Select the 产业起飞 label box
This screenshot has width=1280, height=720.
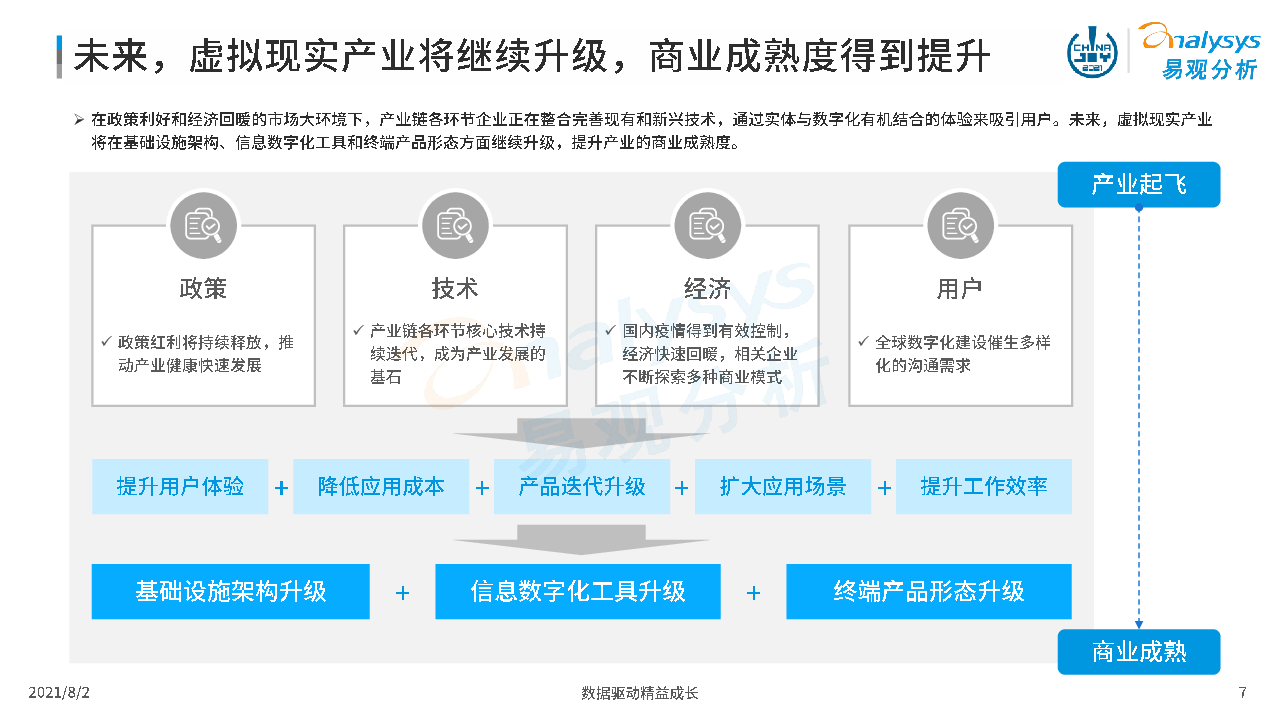point(1138,185)
